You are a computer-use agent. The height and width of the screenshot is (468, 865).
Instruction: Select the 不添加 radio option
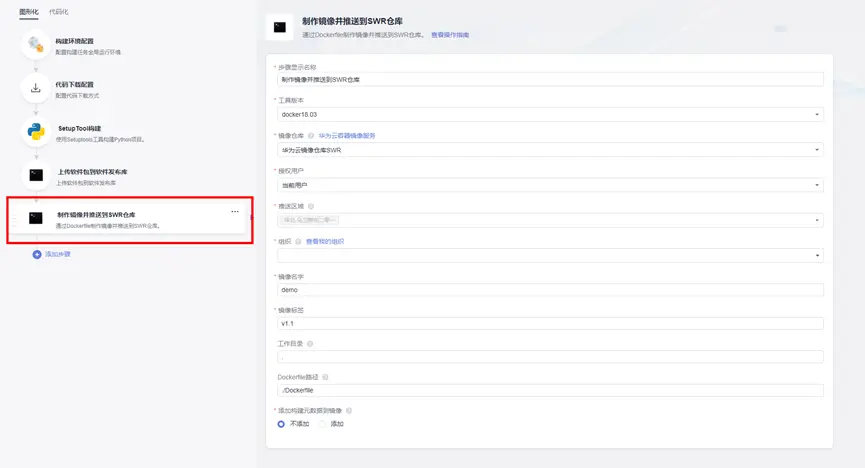(x=281, y=424)
